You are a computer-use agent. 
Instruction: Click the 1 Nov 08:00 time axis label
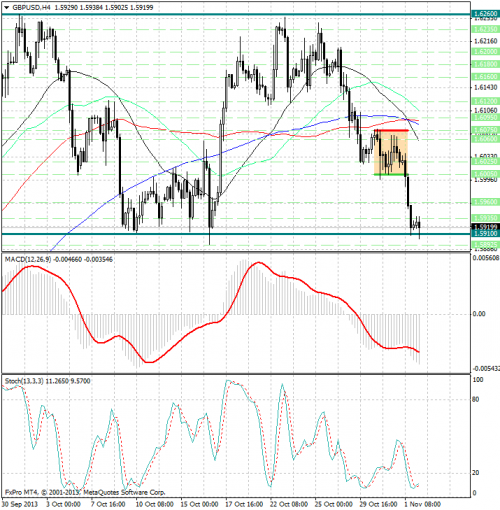pyautogui.click(x=423, y=504)
